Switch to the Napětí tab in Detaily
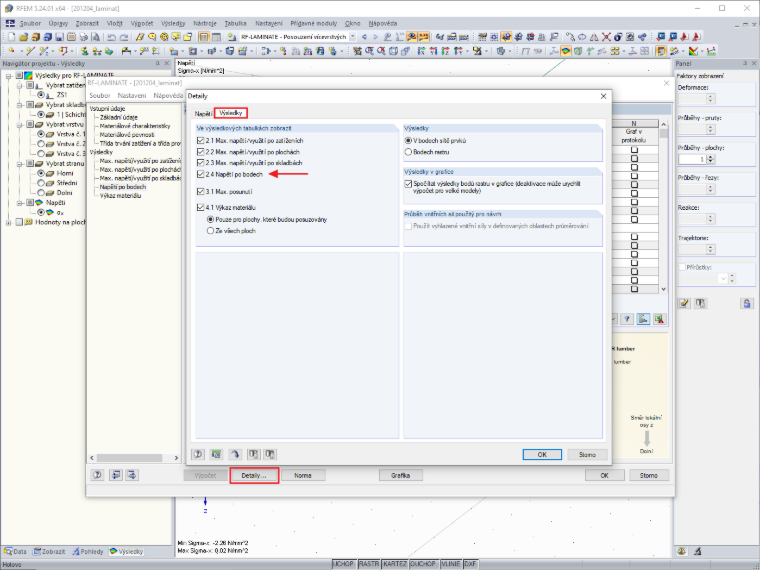This screenshot has height=570, width=760. (x=203, y=113)
